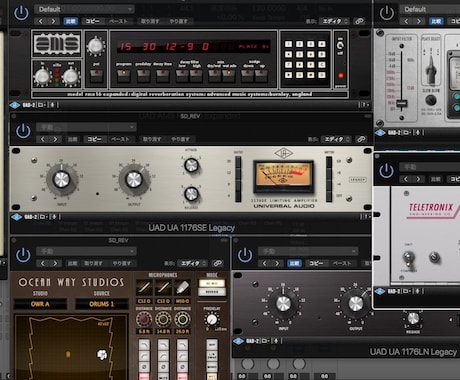Toggle the decay time button on AMS RMX16
The width and height of the screenshot is (460, 380).
pos(163,76)
